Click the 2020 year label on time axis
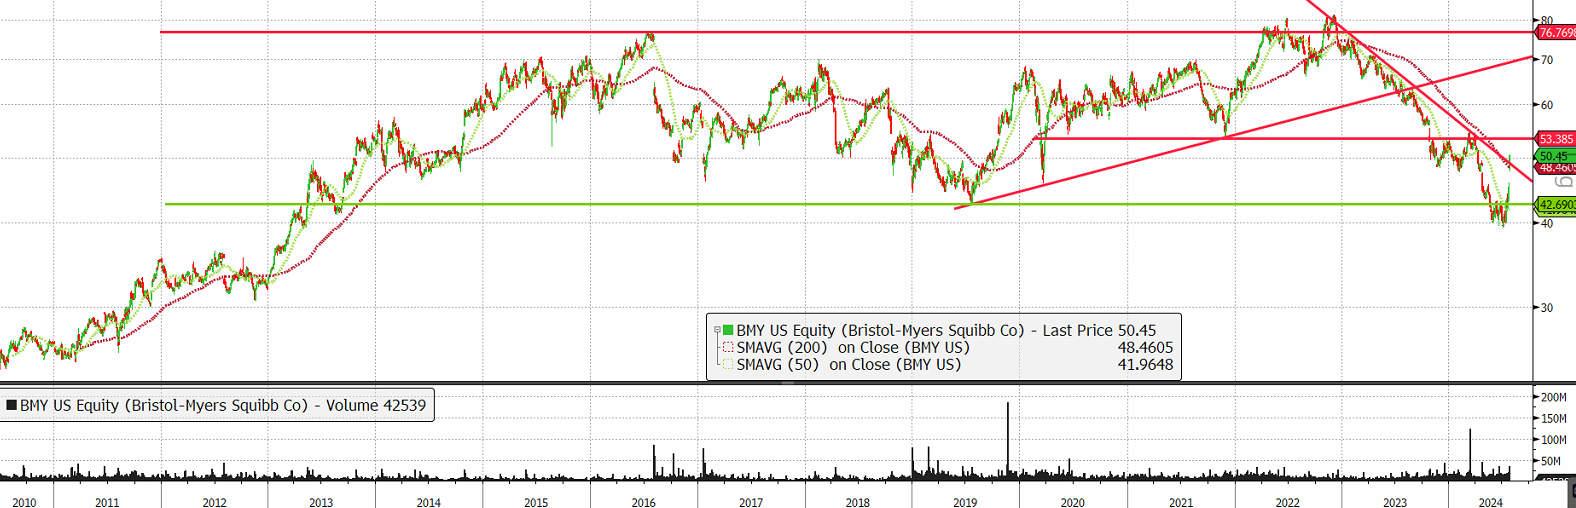1576x508 pixels. click(1073, 502)
